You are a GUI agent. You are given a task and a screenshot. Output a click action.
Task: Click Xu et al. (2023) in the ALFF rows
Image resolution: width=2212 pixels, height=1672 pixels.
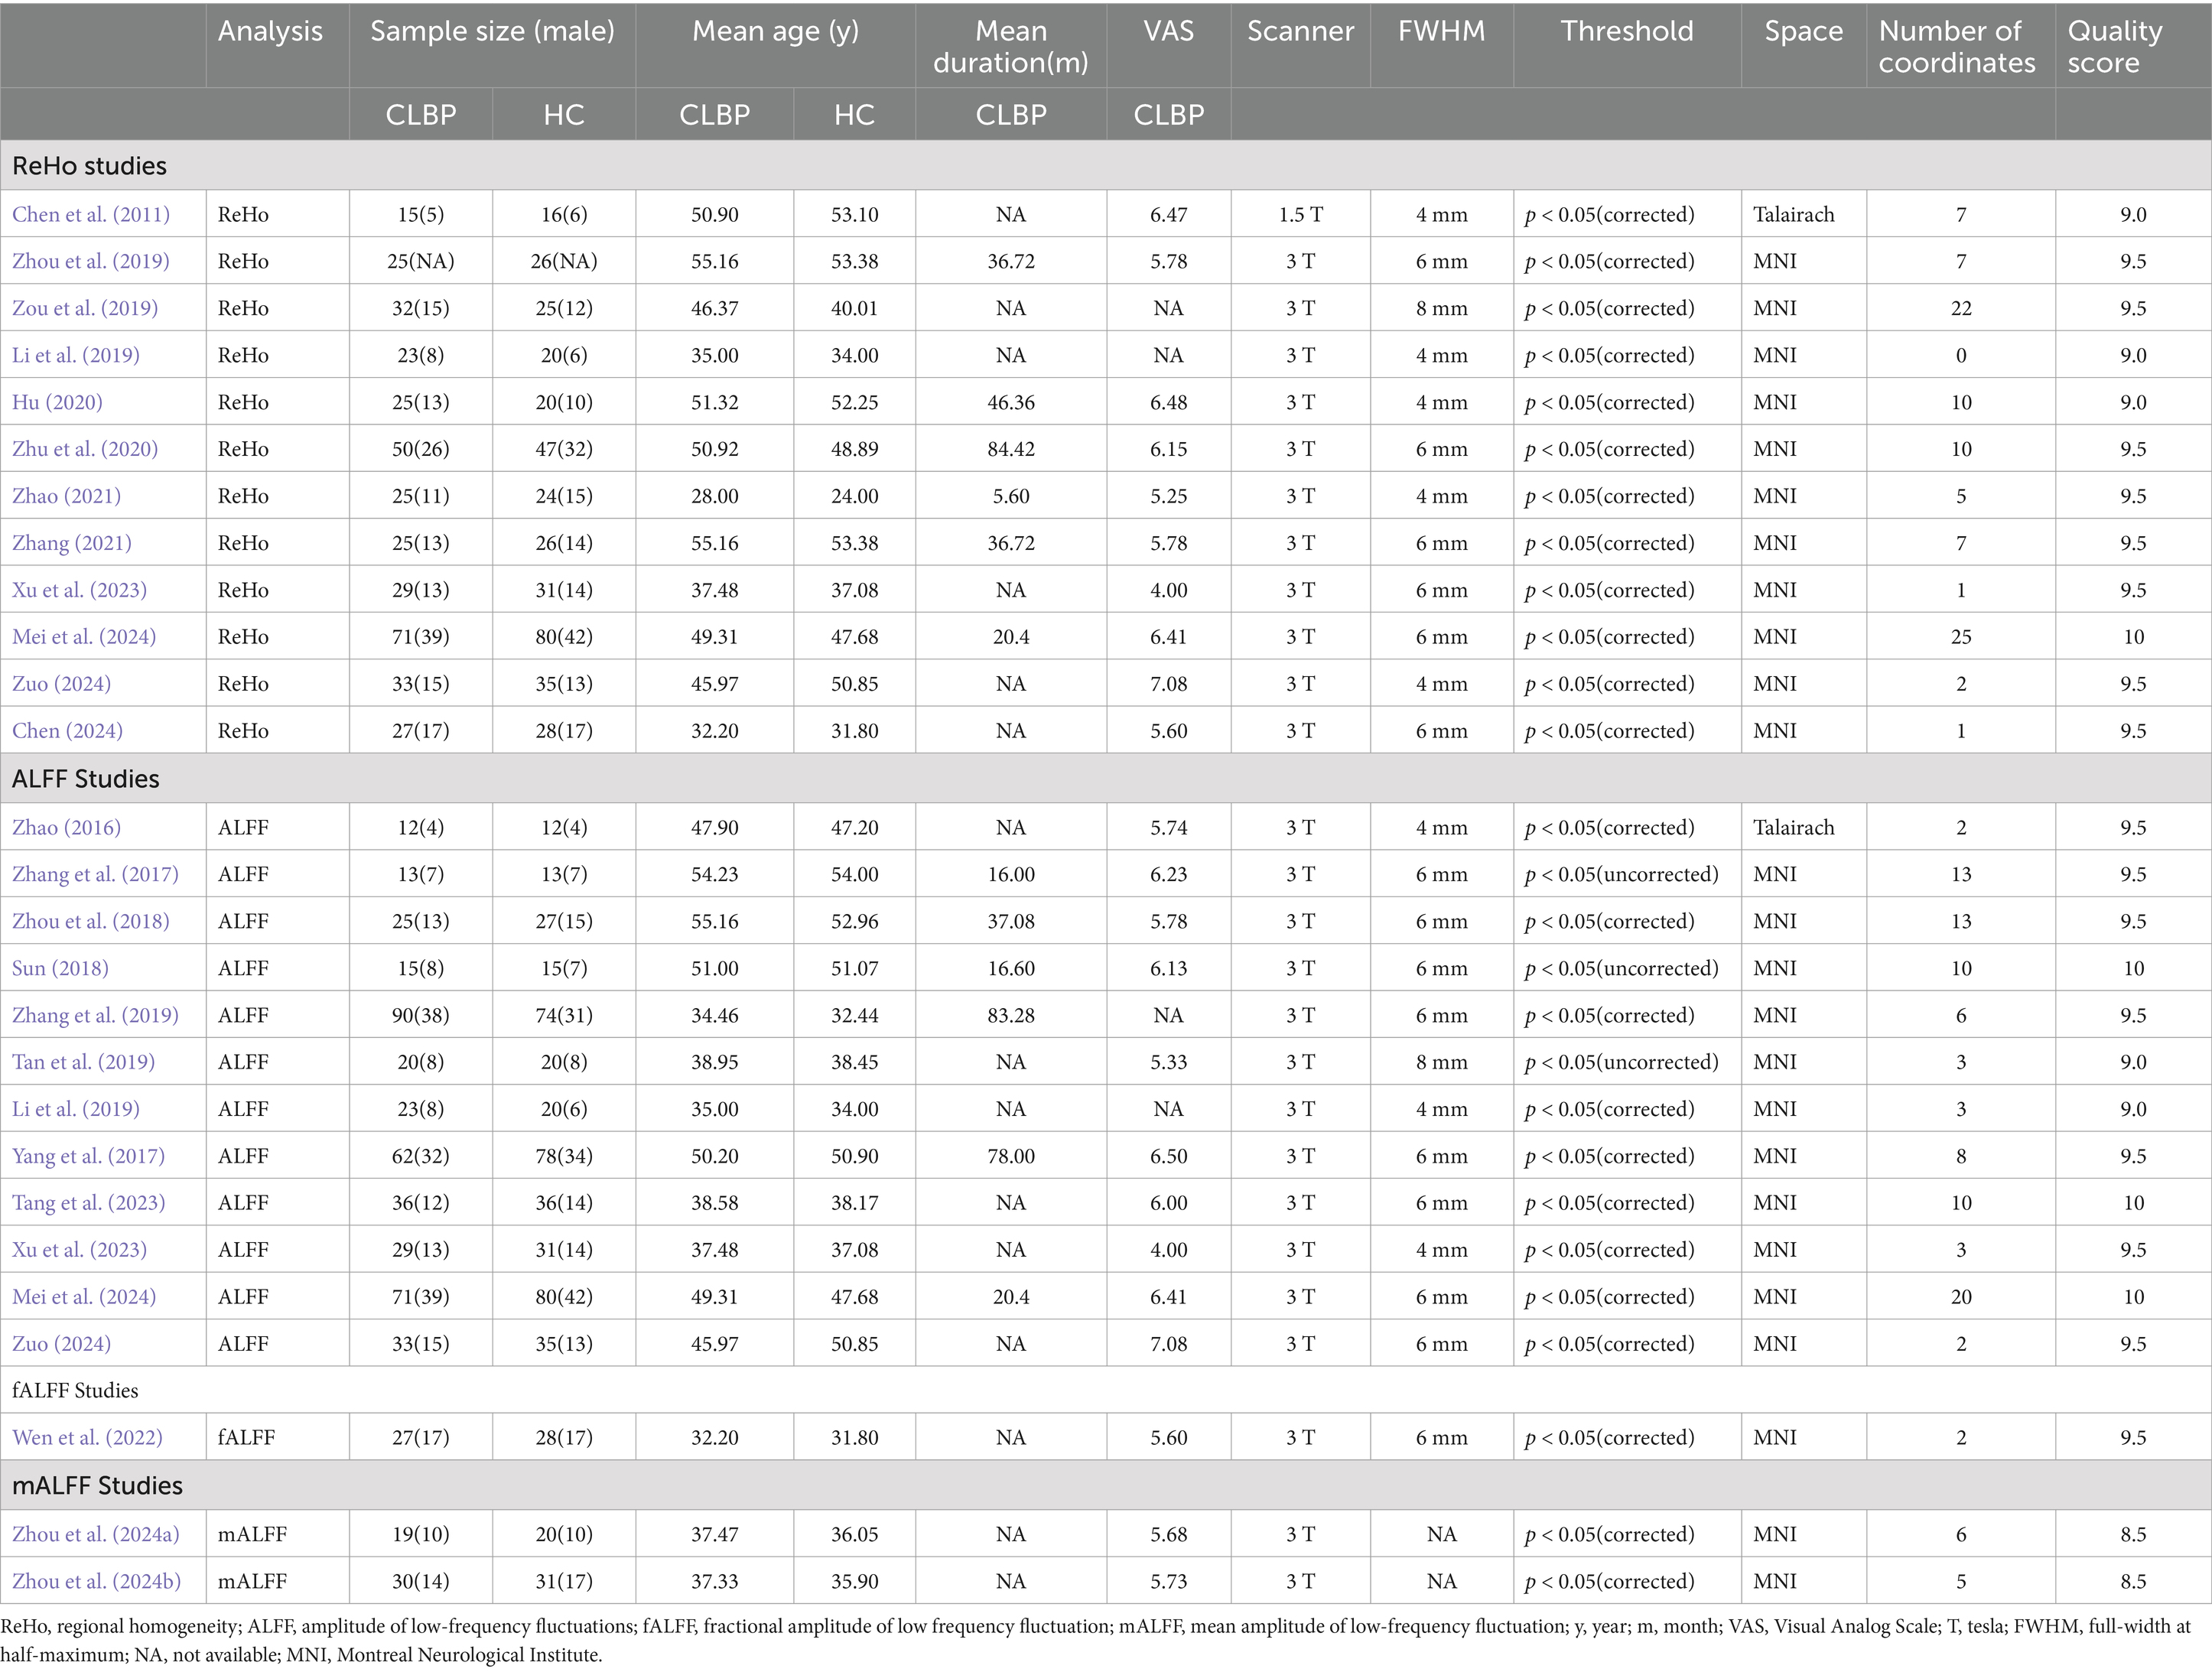[x=79, y=1250]
